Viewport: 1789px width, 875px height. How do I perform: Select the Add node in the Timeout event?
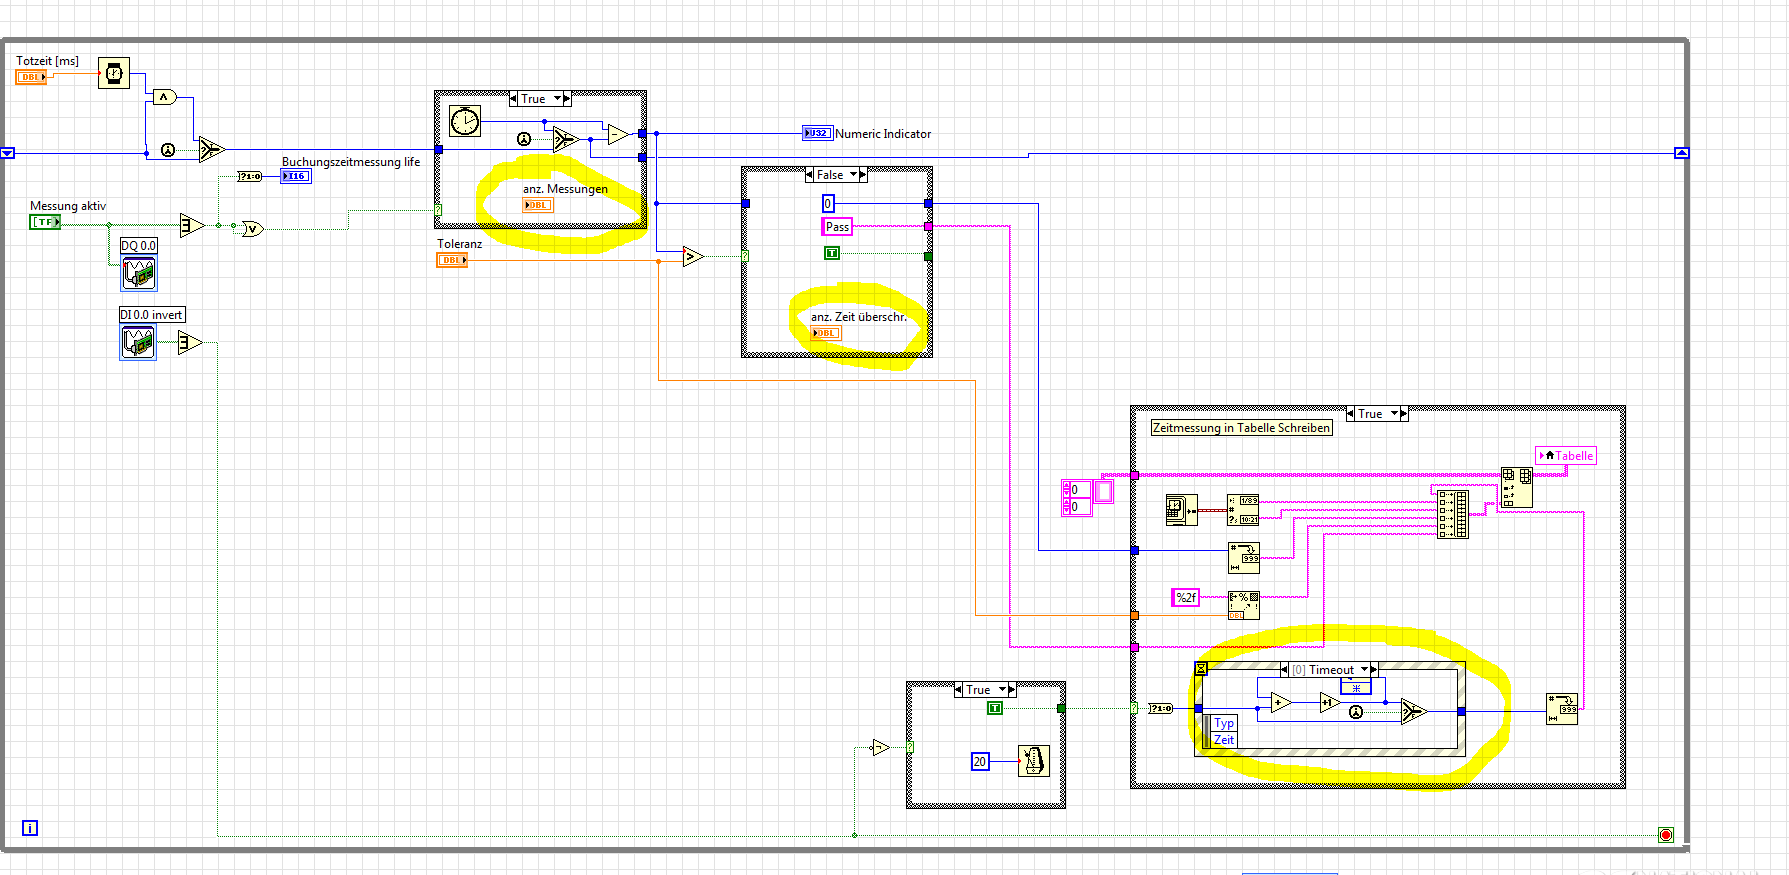pyautogui.click(x=1280, y=703)
